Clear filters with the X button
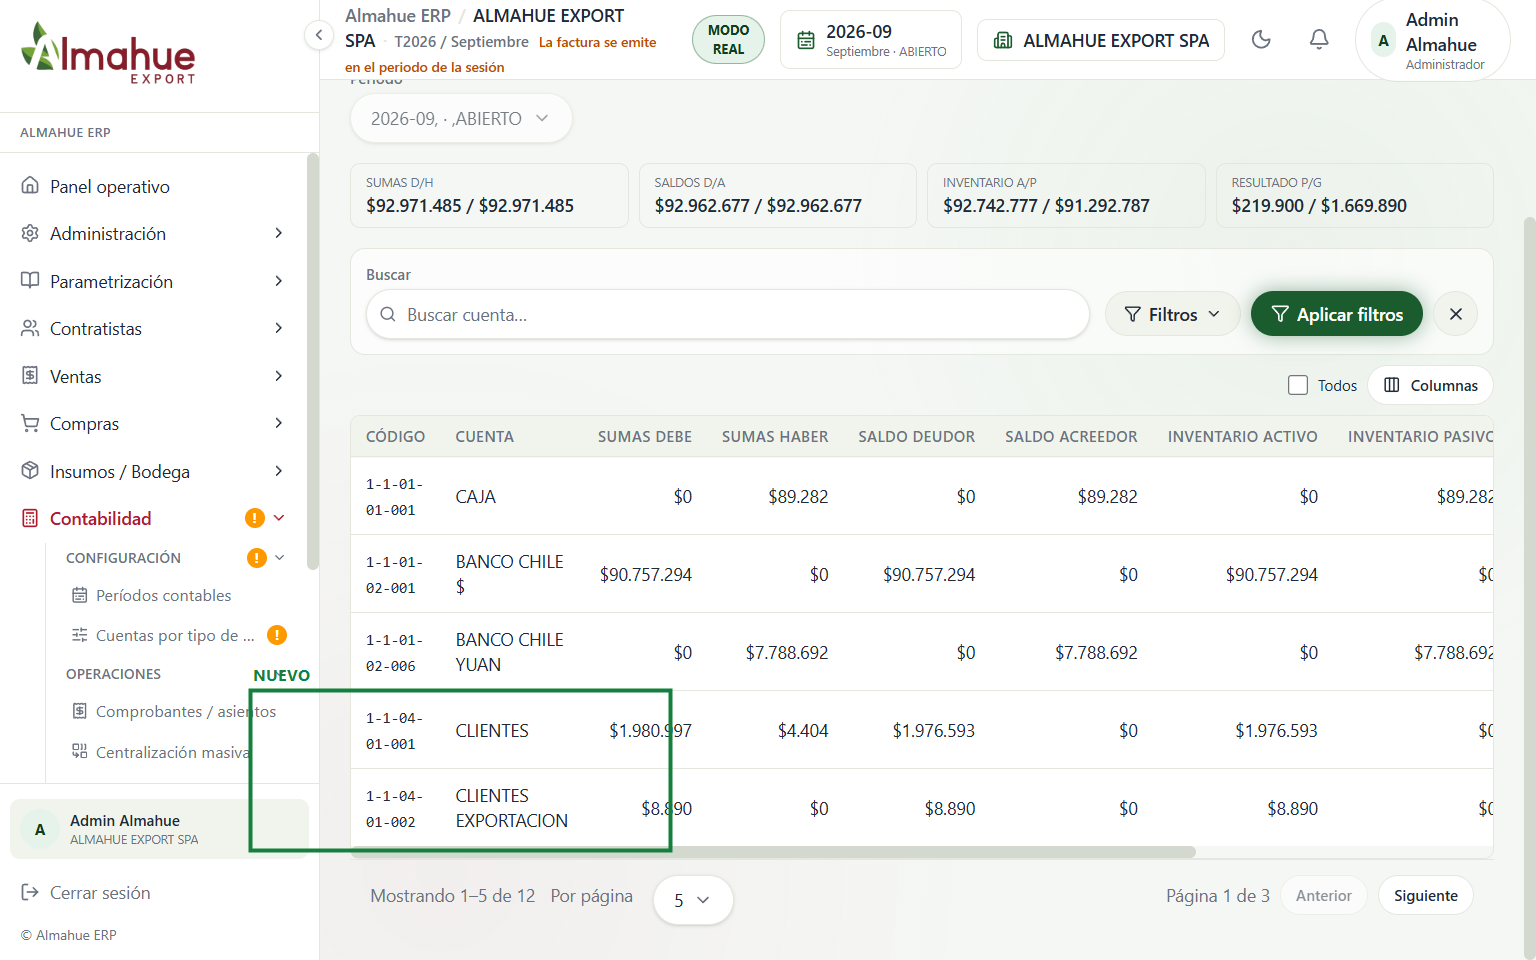This screenshot has height=960, width=1536. coord(1456,315)
